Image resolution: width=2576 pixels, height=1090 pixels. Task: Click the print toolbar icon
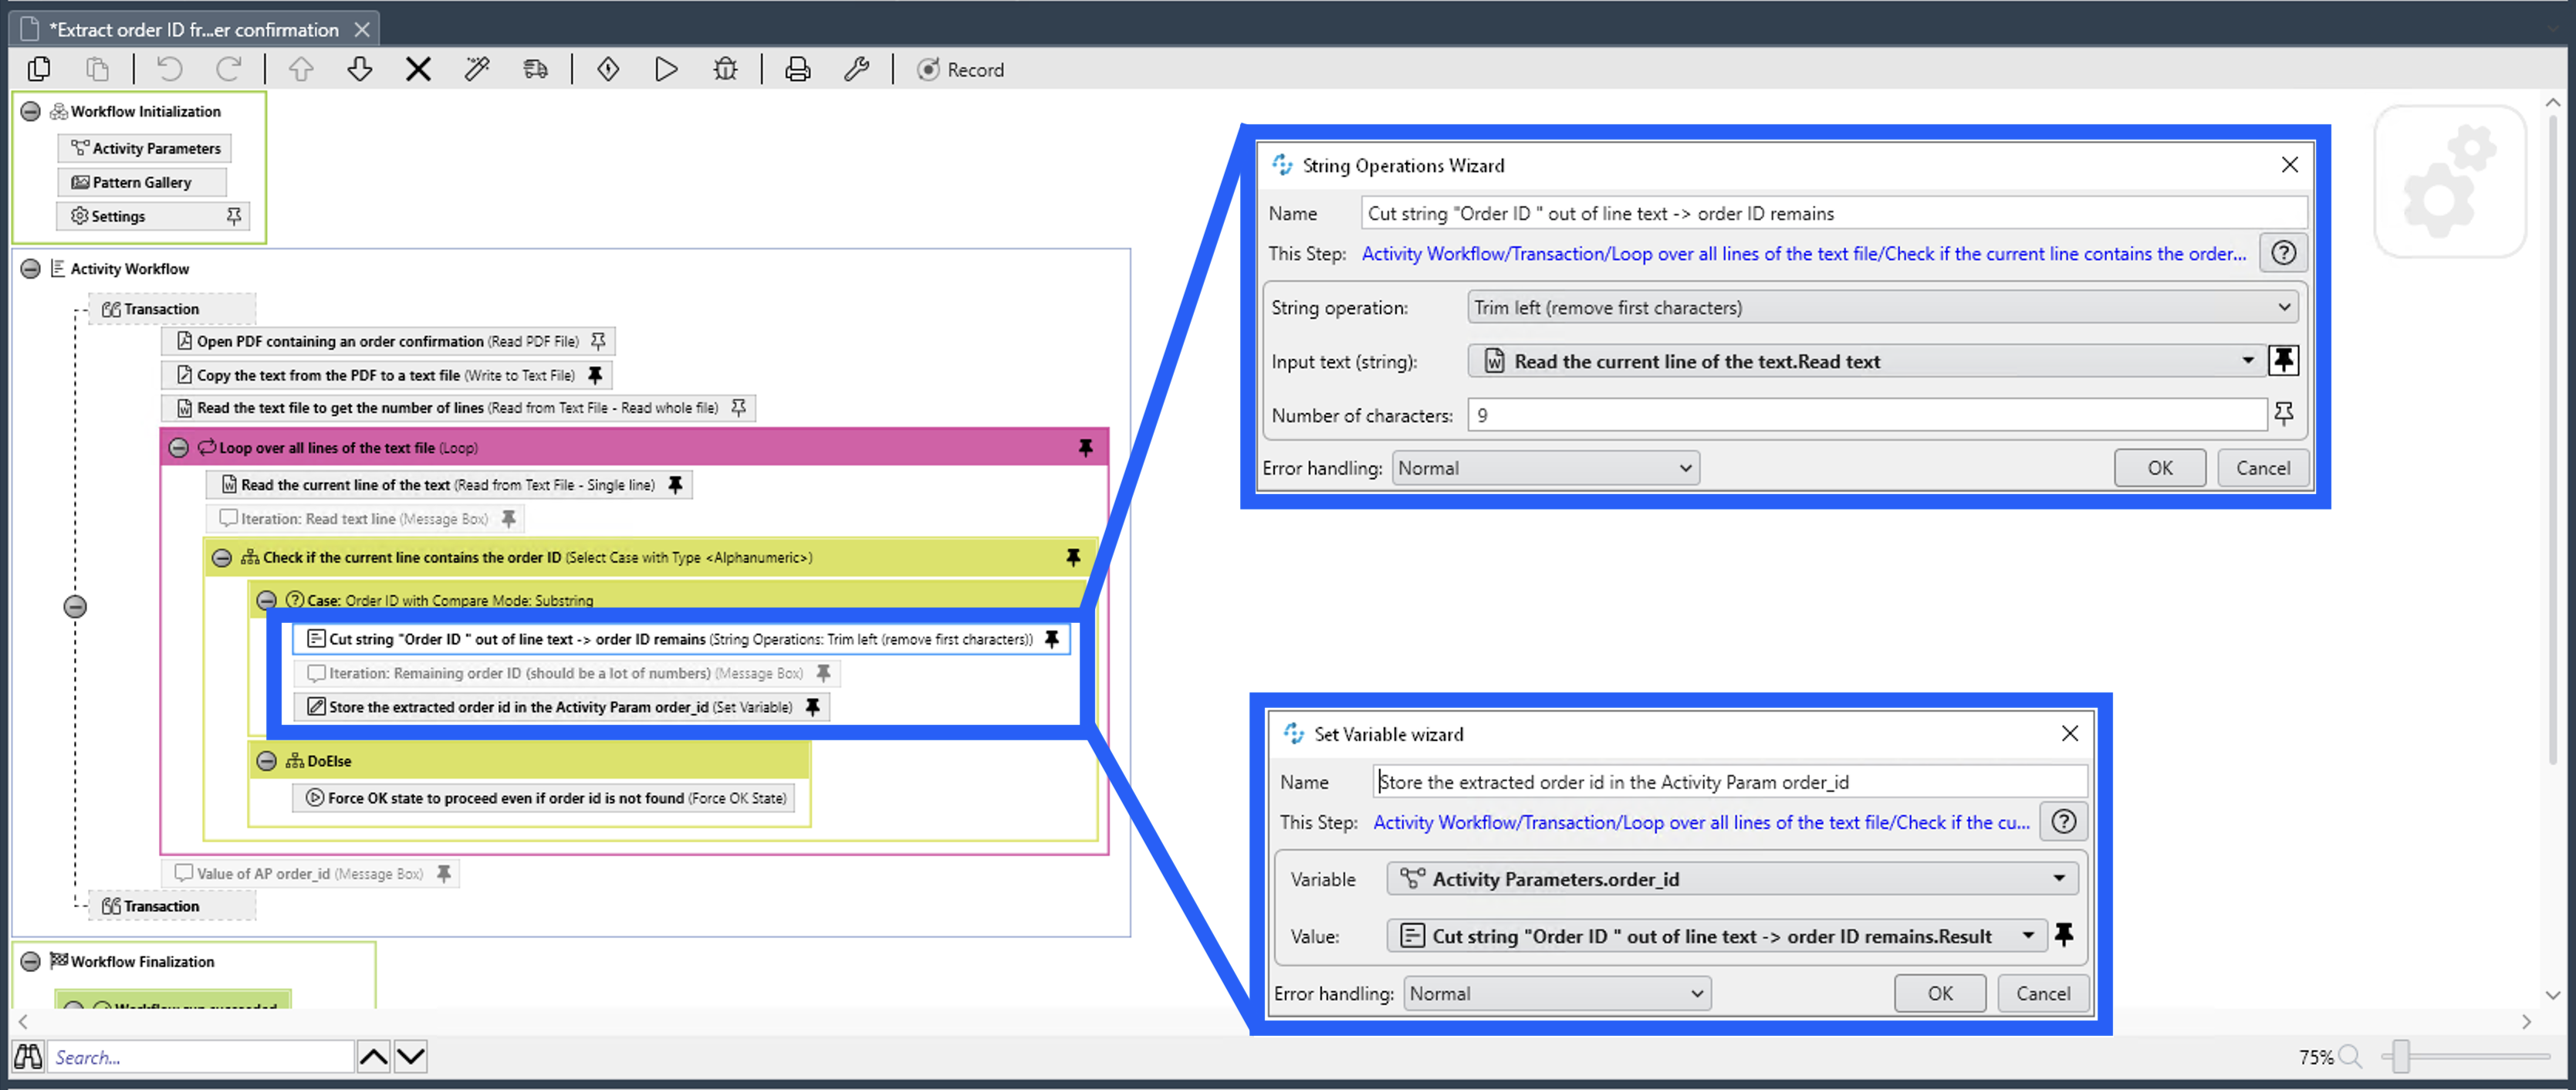(x=797, y=69)
